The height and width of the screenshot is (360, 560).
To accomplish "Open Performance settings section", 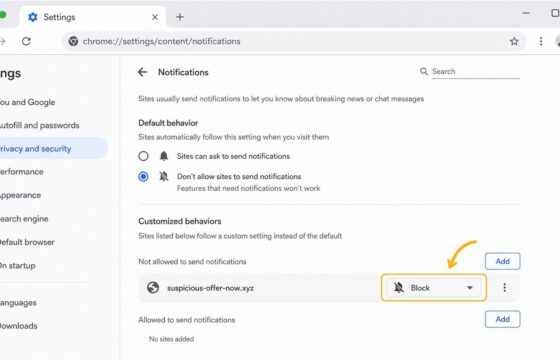I will pos(21,172).
